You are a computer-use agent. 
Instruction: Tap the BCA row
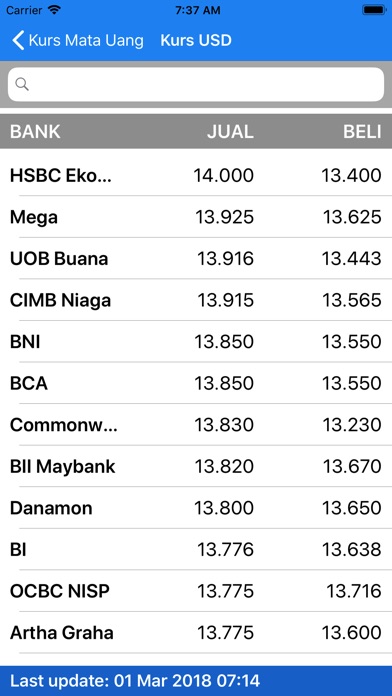pos(196,383)
